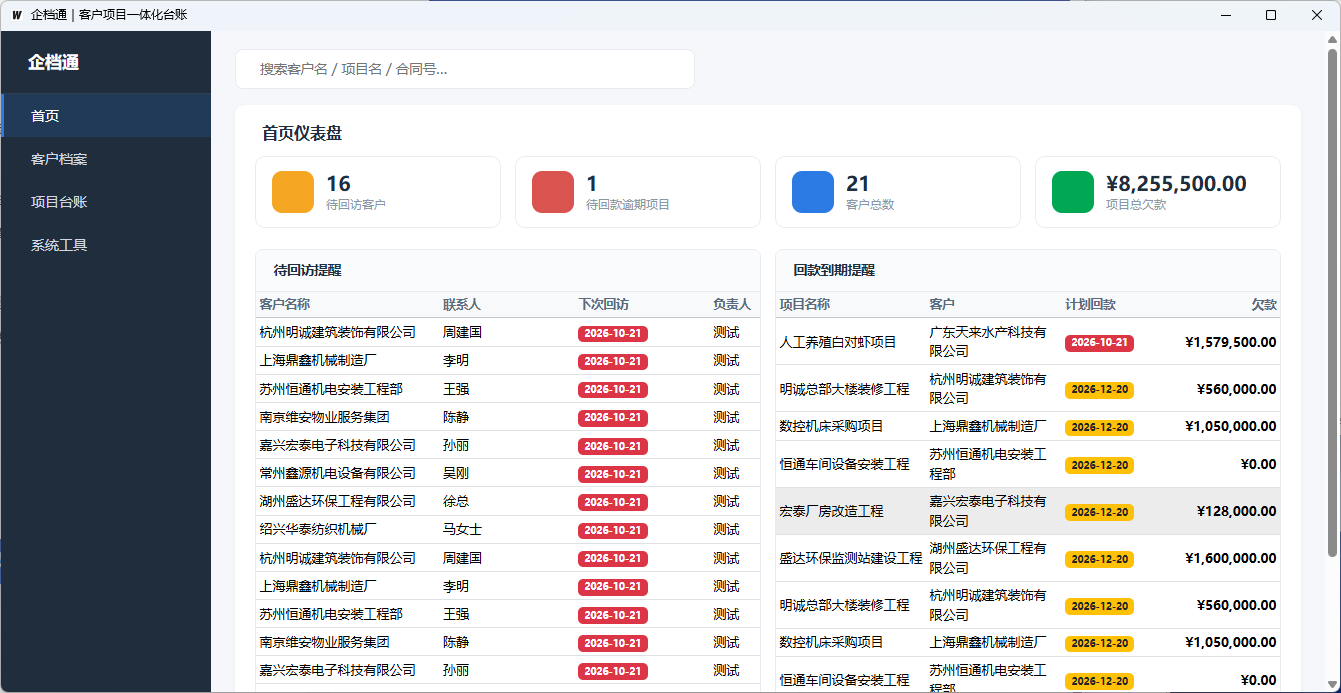The width and height of the screenshot is (1341, 693).
Task: Click the 回款到期提醒 panel title
Action: 834,270
